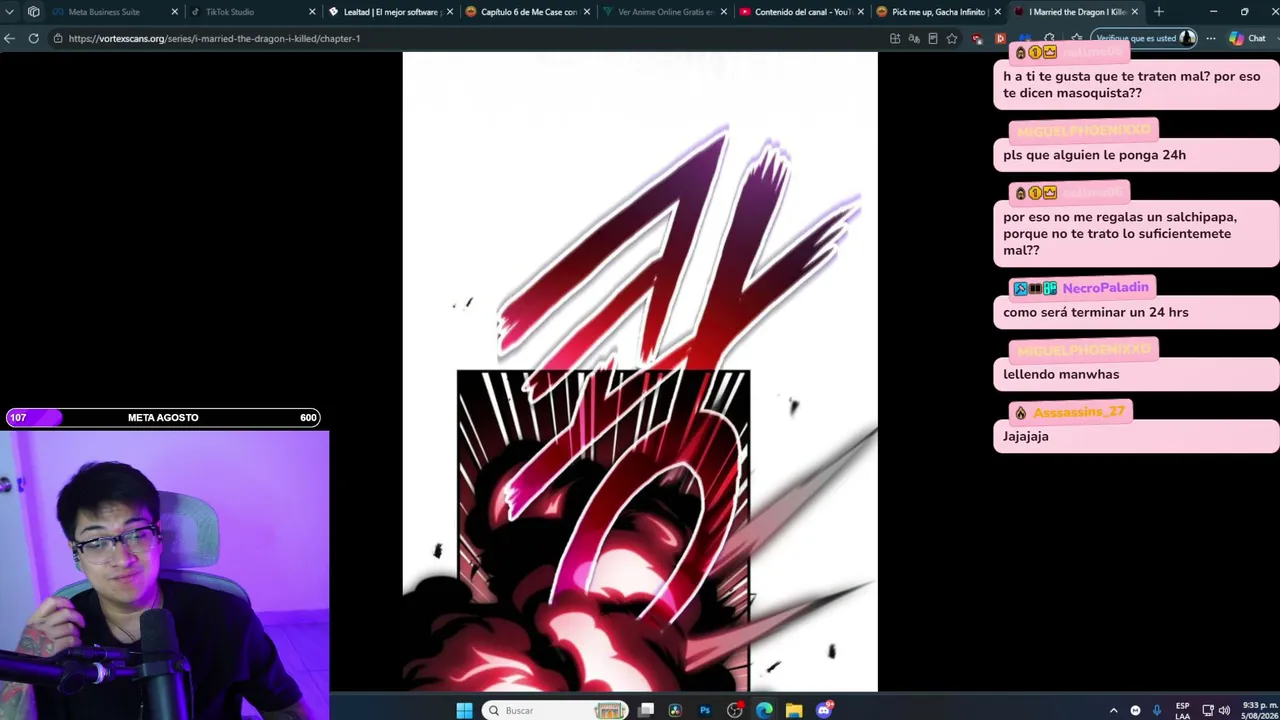
Task: Switch to the Capítulo 6 de Me Case tab
Action: tap(528, 12)
